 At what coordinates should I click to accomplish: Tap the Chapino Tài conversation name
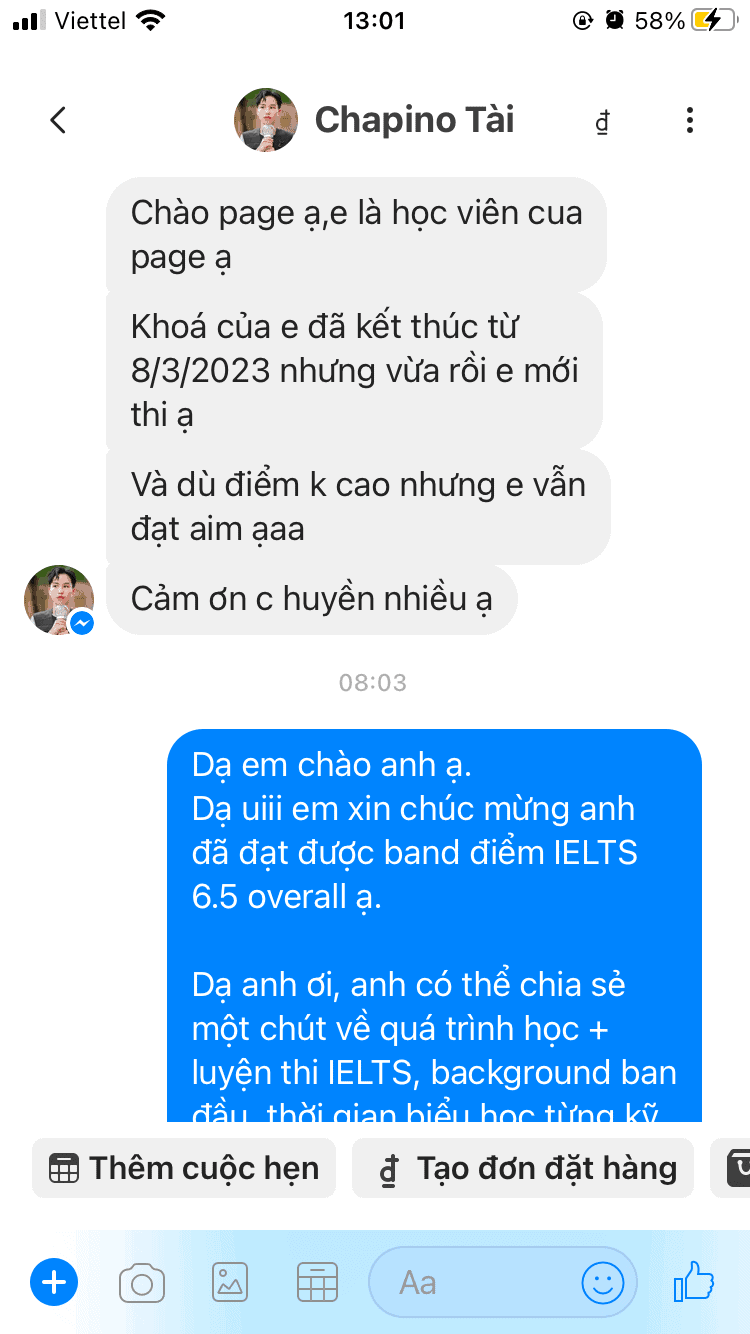(414, 120)
